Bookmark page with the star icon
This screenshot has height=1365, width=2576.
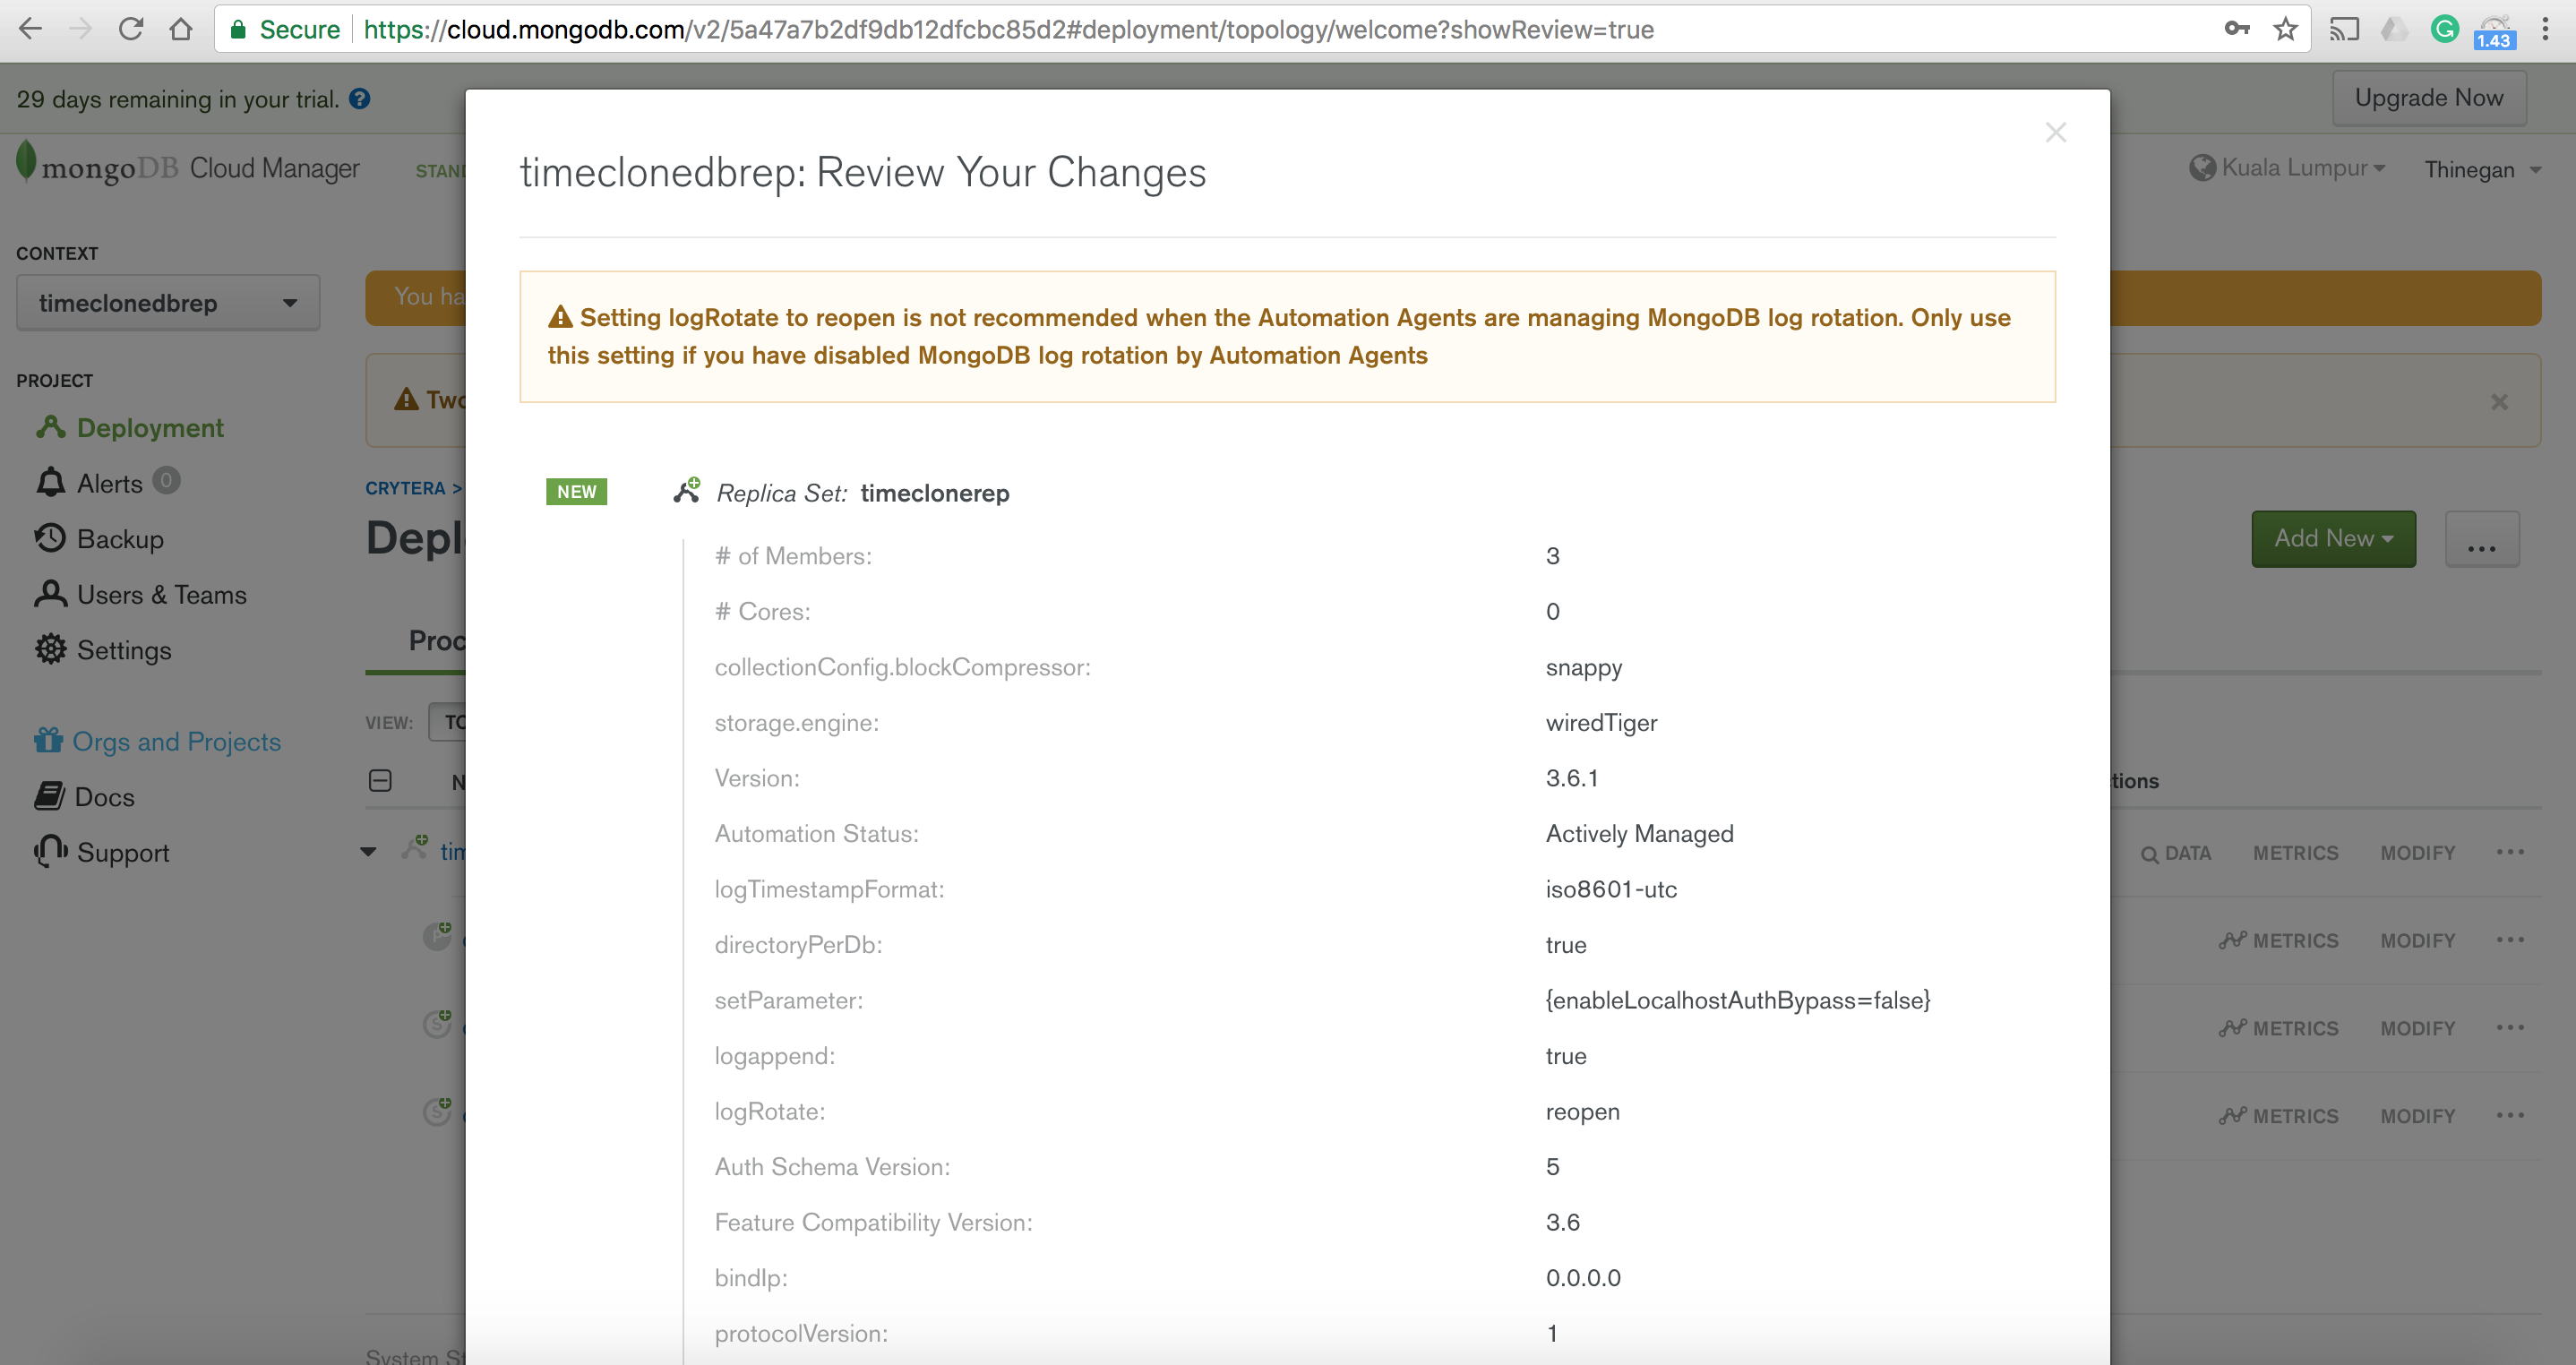(x=2285, y=30)
